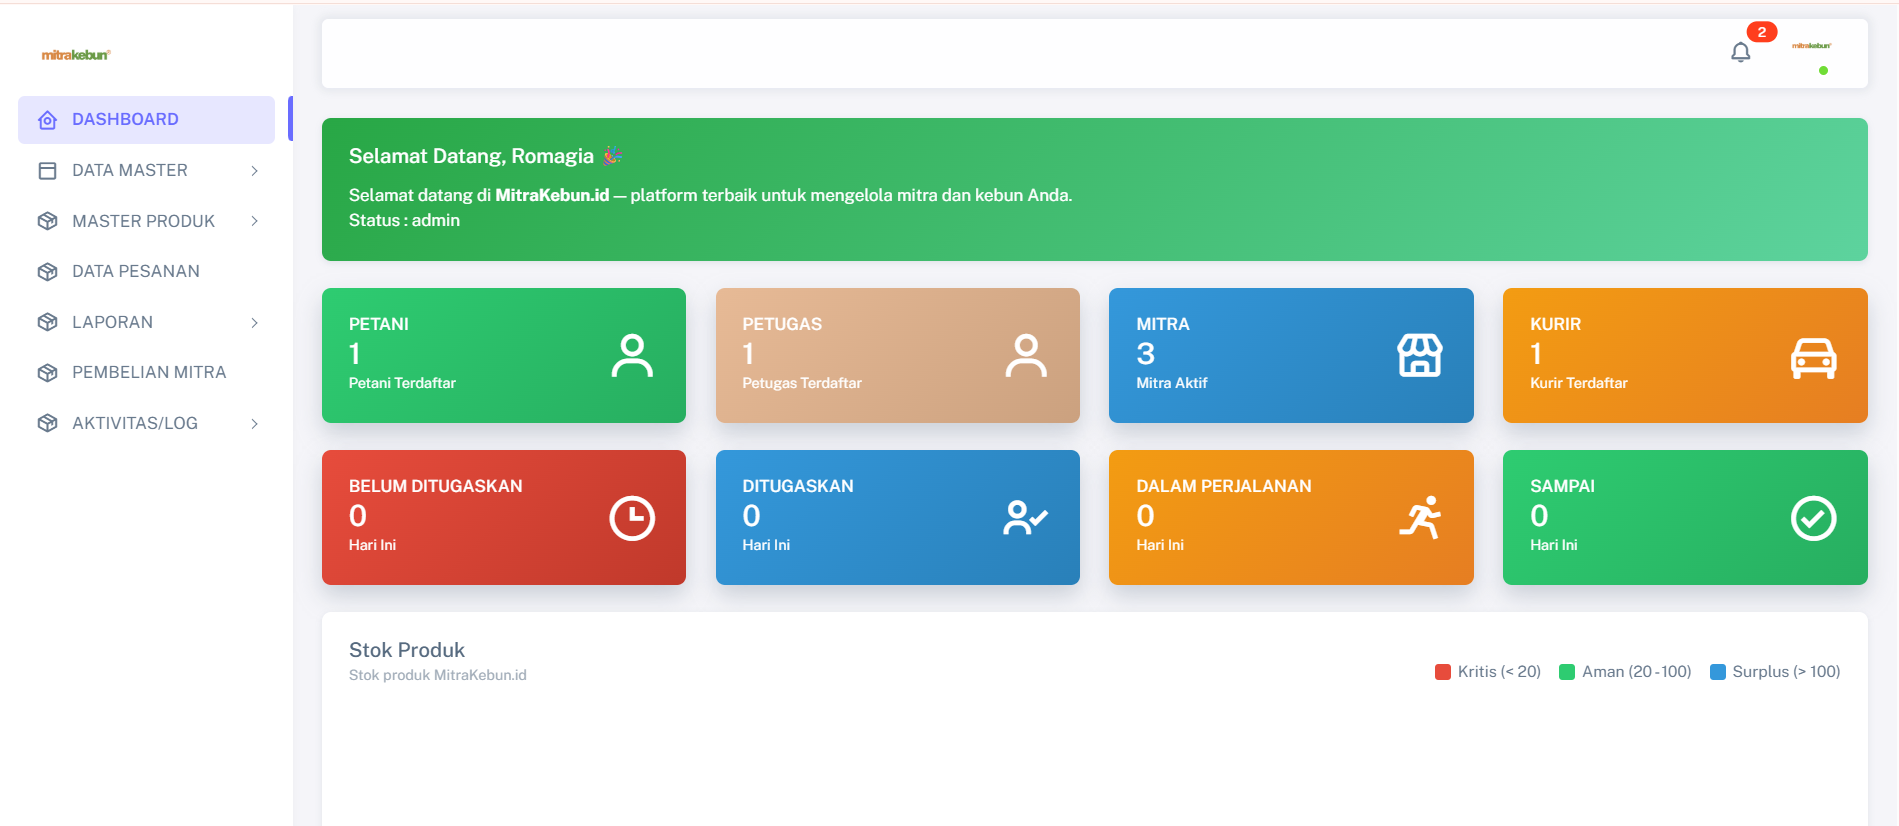
Task: Open the Aktivitas/Log menu label
Action: tap(135, 423)
